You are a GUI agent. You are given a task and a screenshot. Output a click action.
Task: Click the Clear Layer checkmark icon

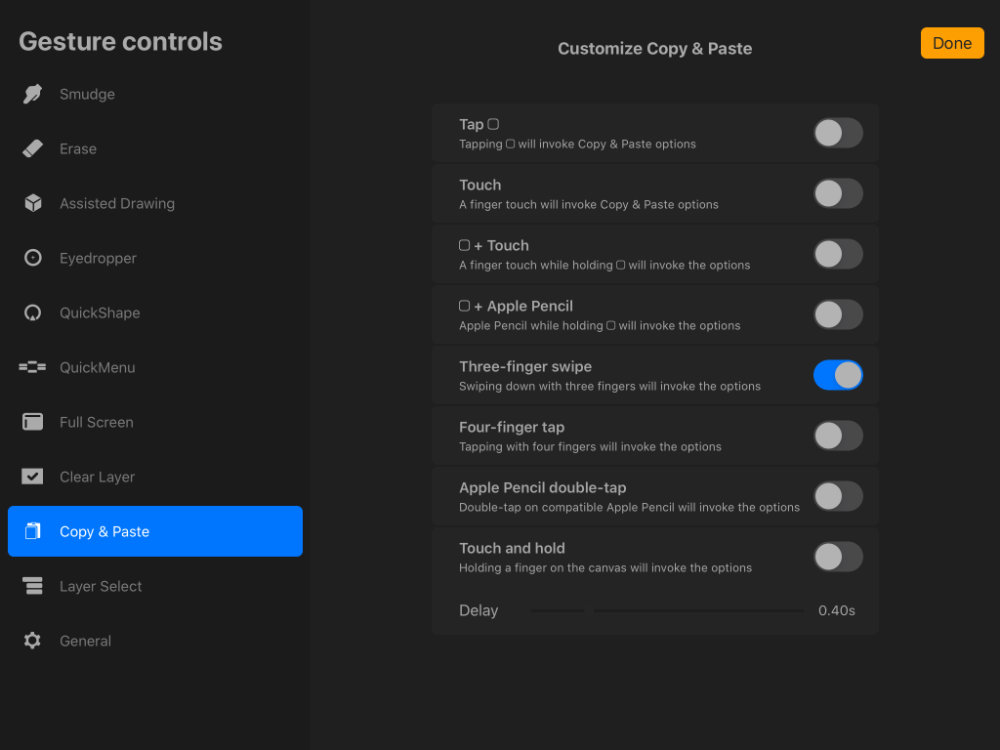(33, 476)
